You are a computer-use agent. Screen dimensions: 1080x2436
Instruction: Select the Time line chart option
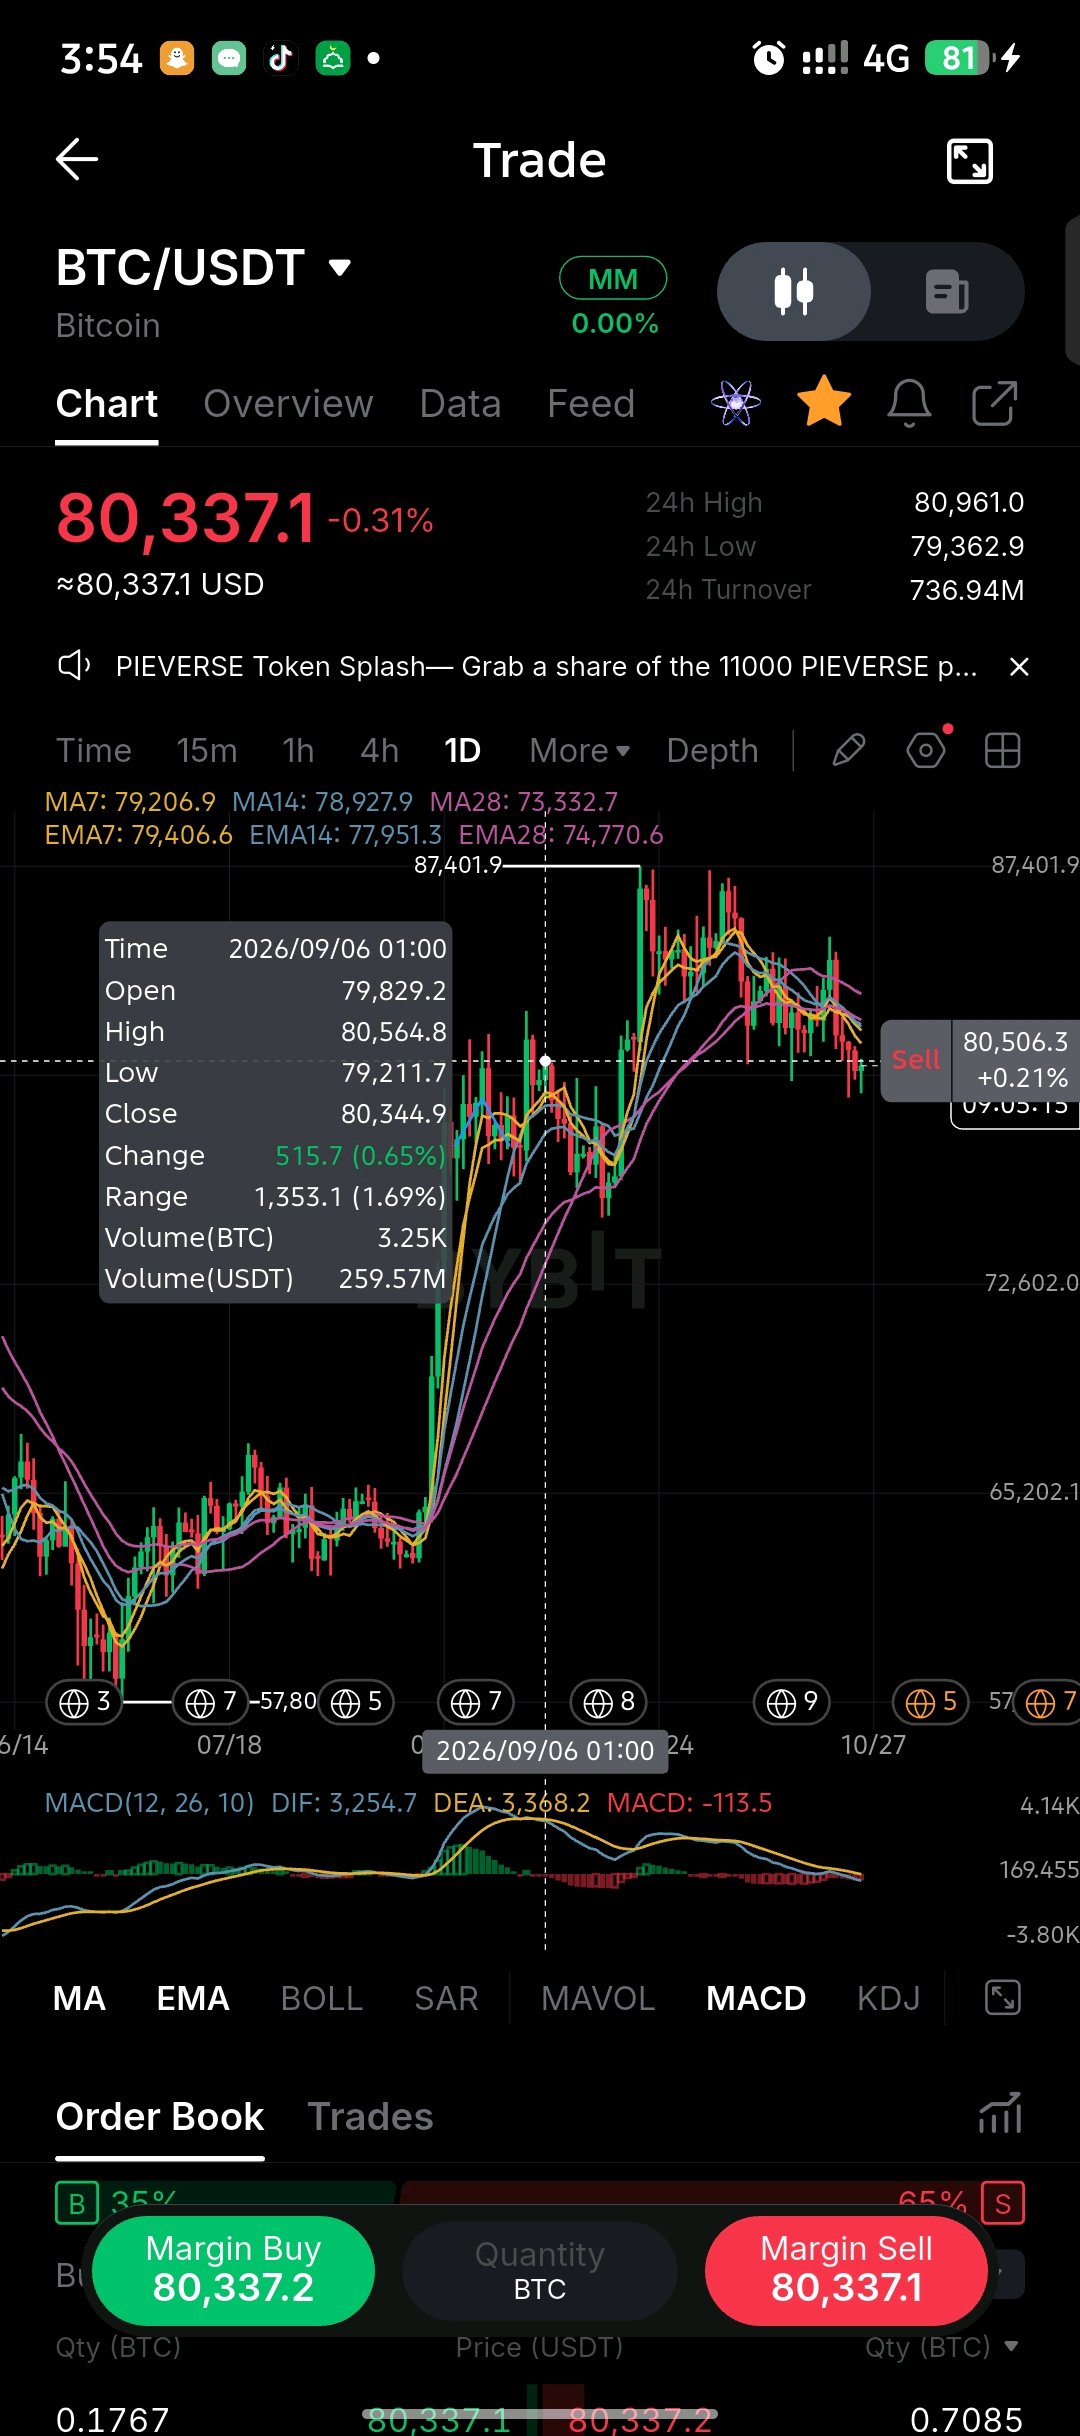click(x=94, y=750)
